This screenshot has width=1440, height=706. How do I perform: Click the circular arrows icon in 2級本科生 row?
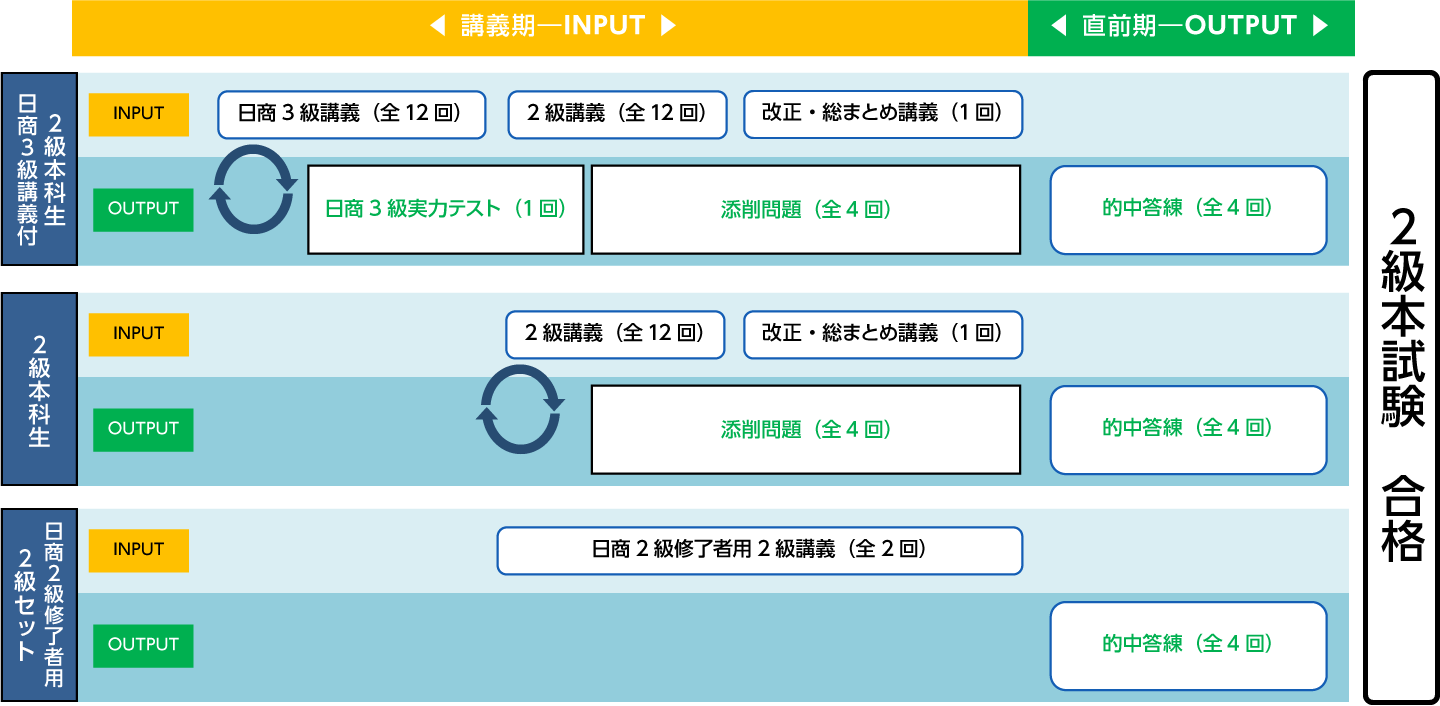[520, 410]
